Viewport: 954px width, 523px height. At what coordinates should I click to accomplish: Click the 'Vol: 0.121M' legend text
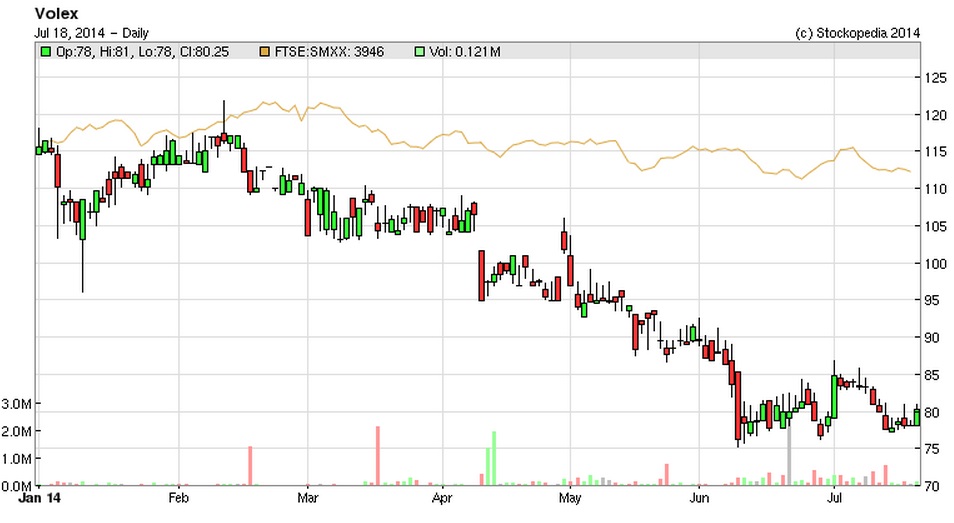pyautogui.click(x=465, y=52)
